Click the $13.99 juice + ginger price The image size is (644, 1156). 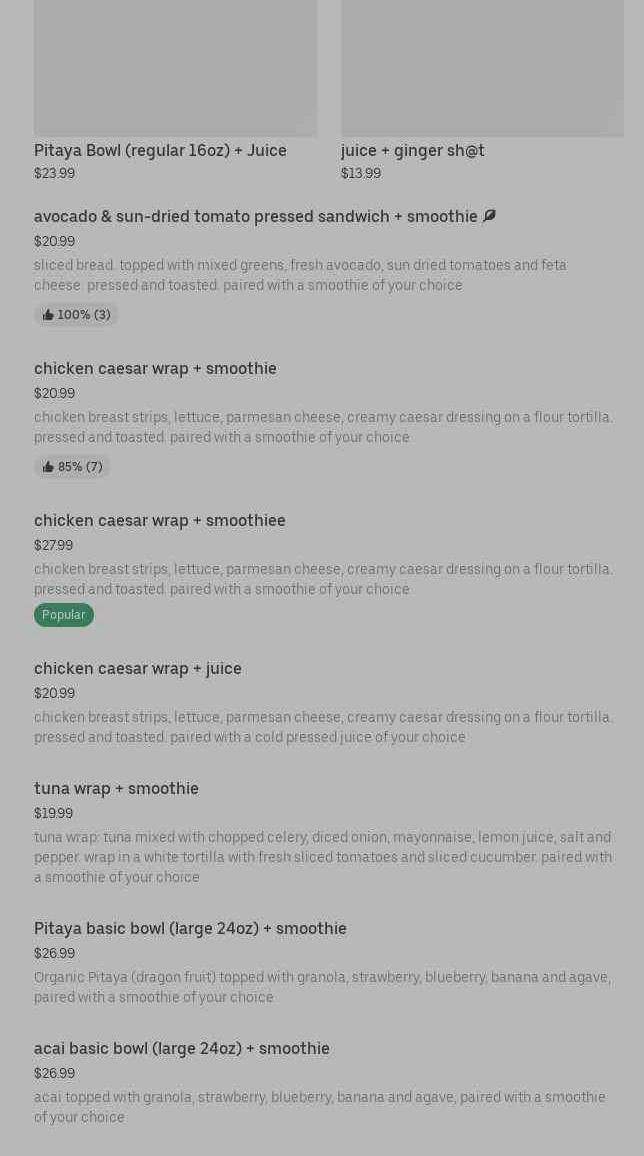[x=360, y=173]
